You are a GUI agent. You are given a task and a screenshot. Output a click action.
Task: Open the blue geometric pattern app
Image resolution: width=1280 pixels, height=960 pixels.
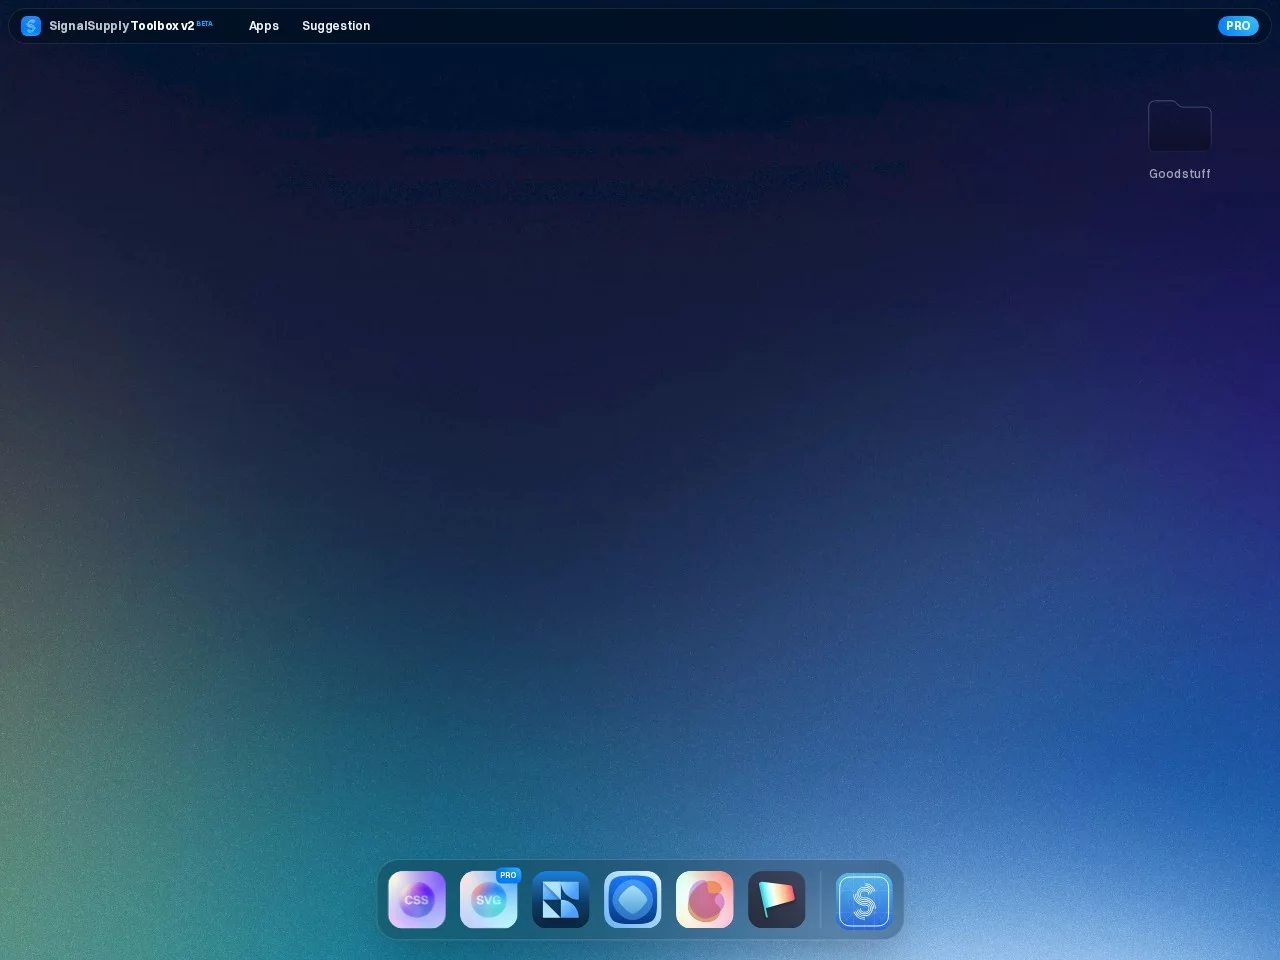(x=561, y=899)
